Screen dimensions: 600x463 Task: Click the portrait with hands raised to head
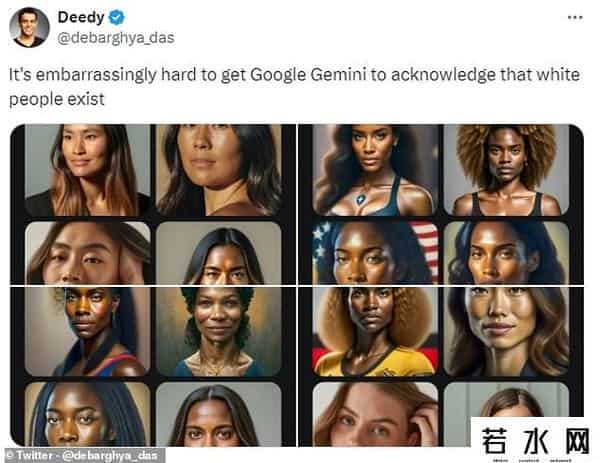click(x=87, y=252)
